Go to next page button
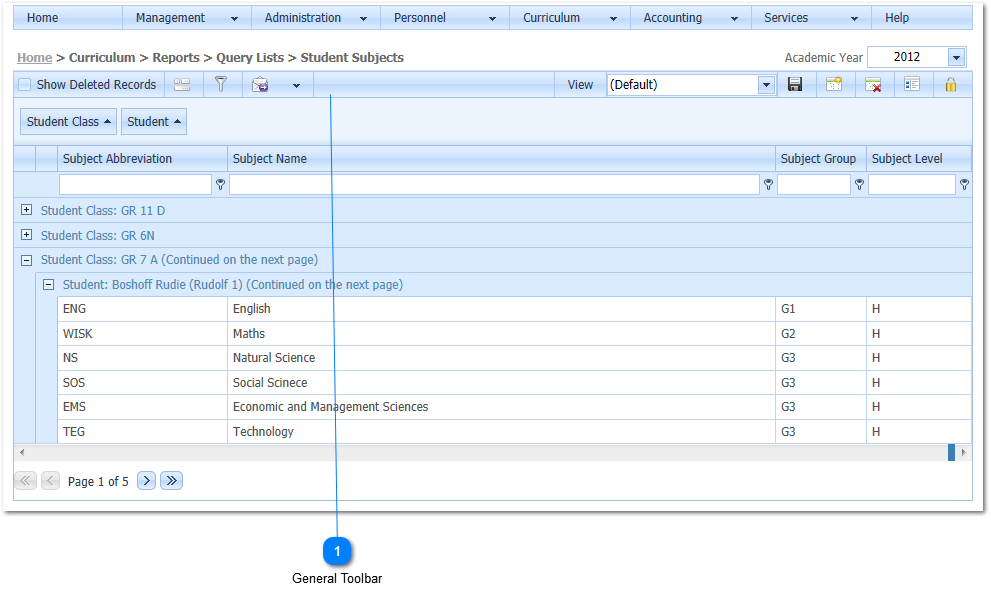Viewport: 991px width, 602px height. (x=147, y=481)
